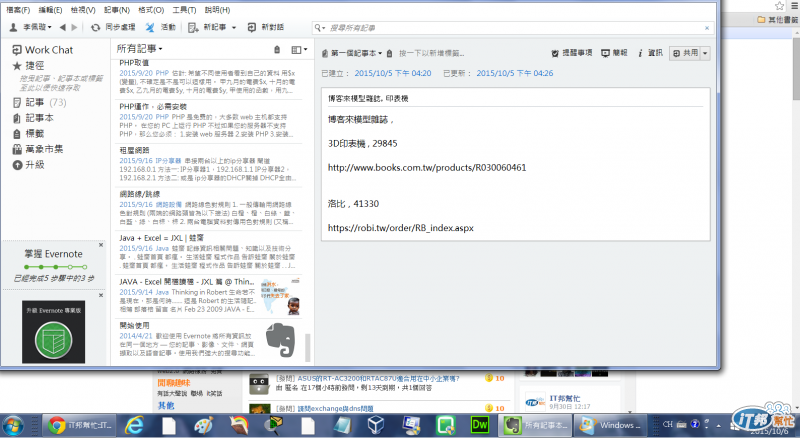Image resolution: width=800 pixels, height=438 pixels.
Task: Click the Evernote premium upgrade thumbnail
Action: tap(54, 332)
